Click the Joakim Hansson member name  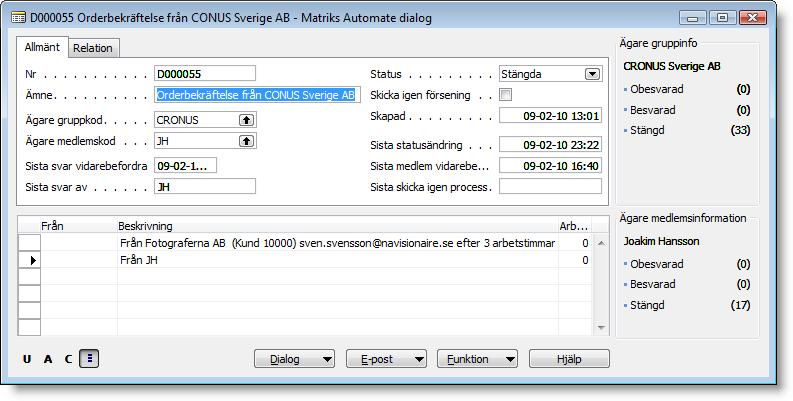[661, 241]
